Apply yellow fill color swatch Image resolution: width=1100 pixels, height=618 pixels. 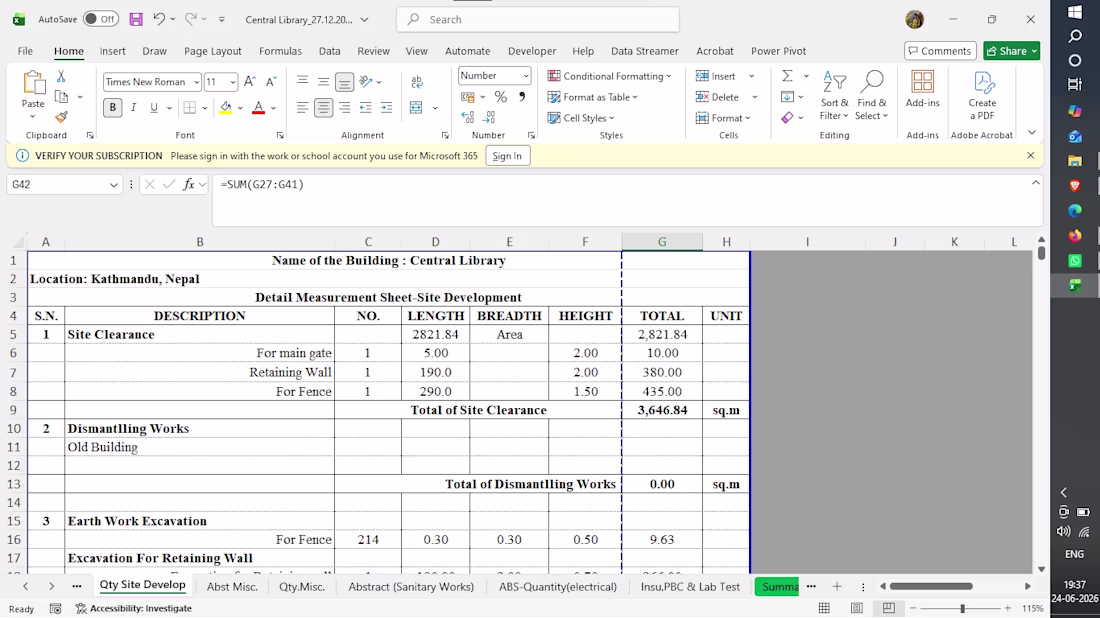click(225, 107)
